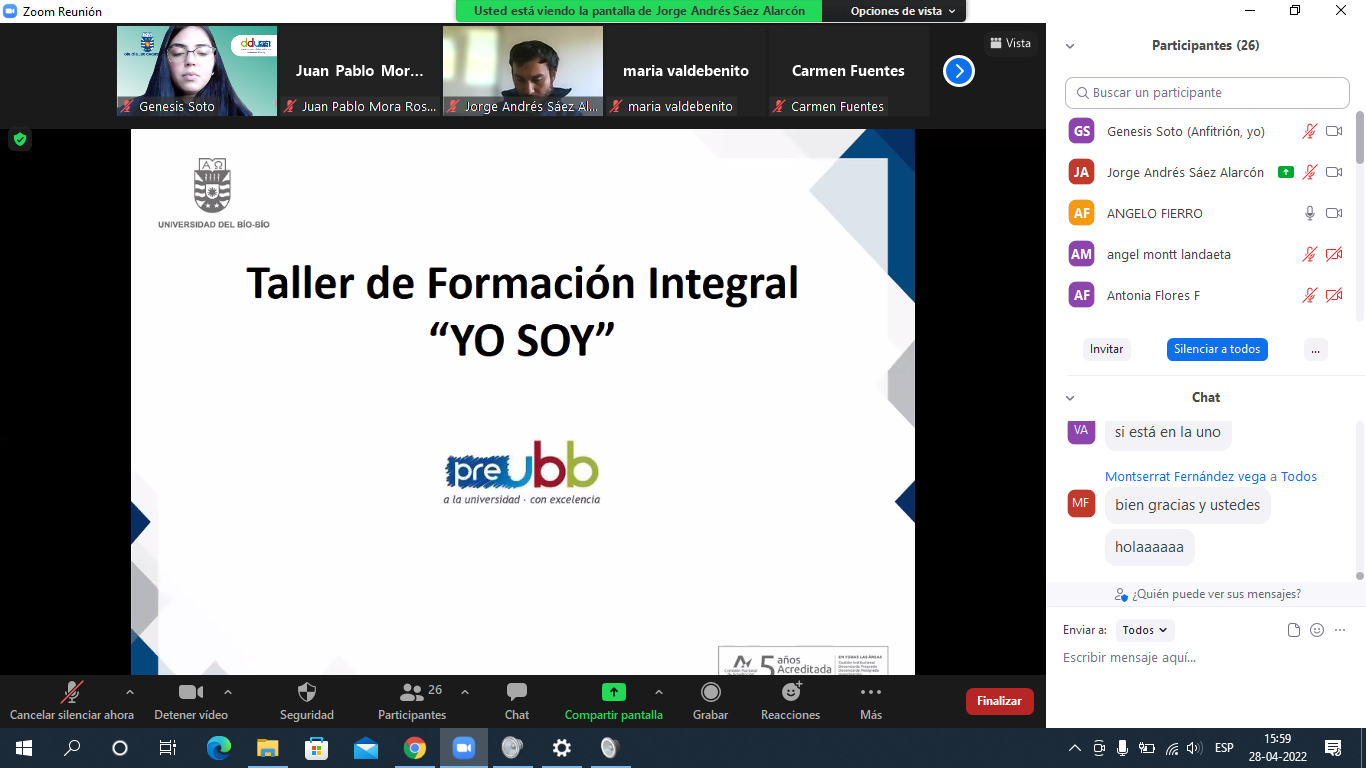This screenshot has height=768, width=1366.
Task: Click the red Finalizar button
Action: pyautogui.click(x=999, y=701)
